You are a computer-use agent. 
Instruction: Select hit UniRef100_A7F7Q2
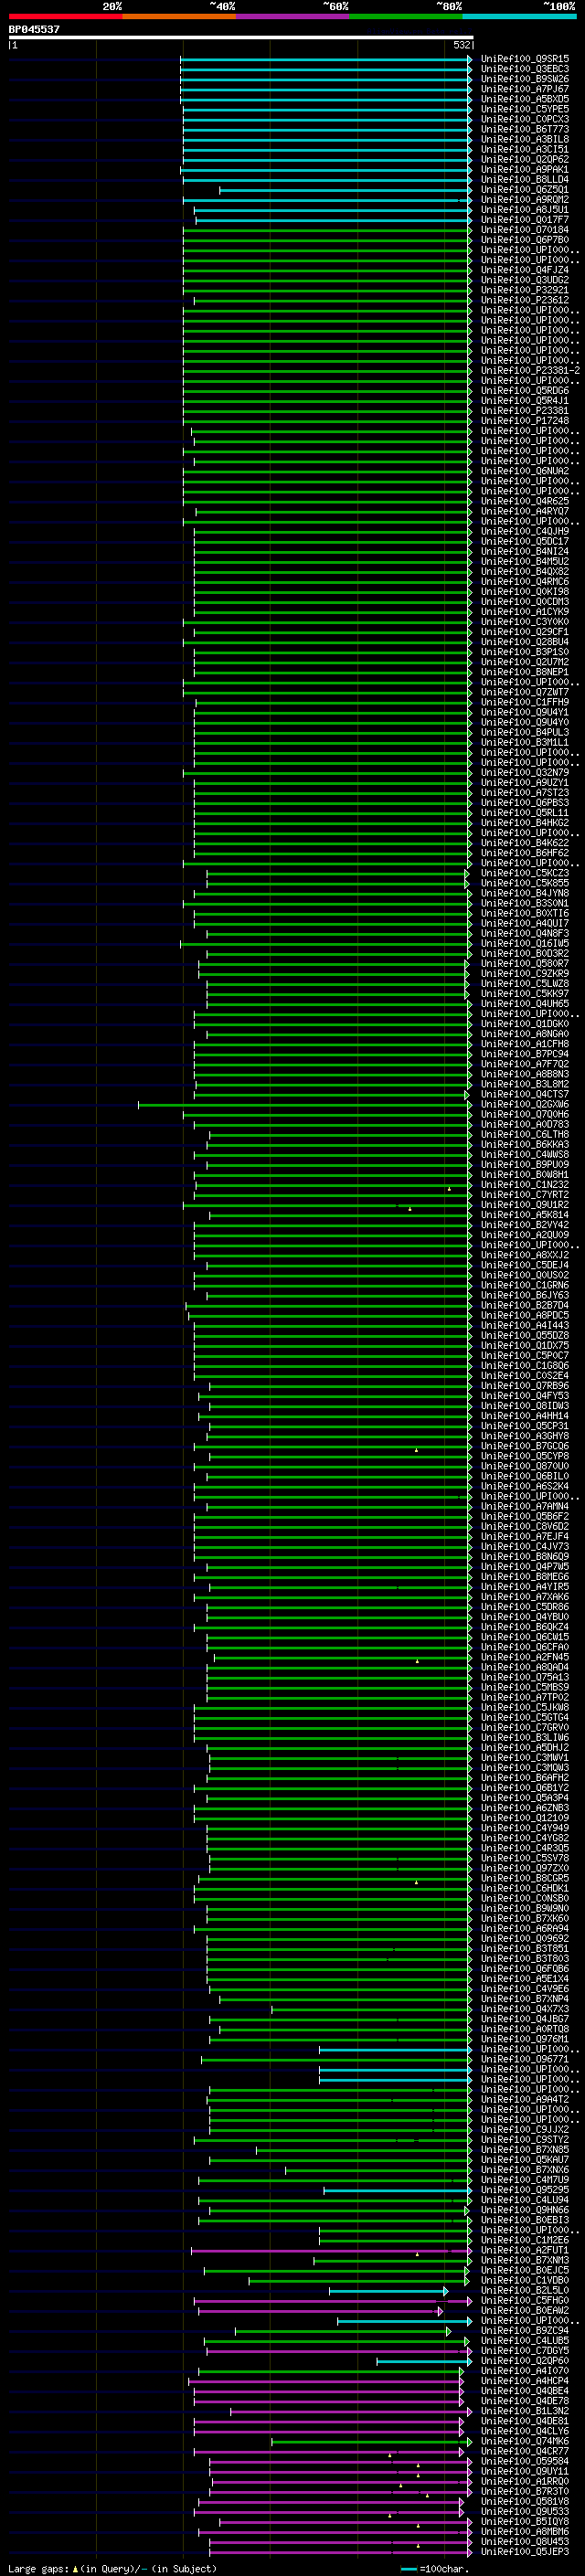tap(524, 1064)
